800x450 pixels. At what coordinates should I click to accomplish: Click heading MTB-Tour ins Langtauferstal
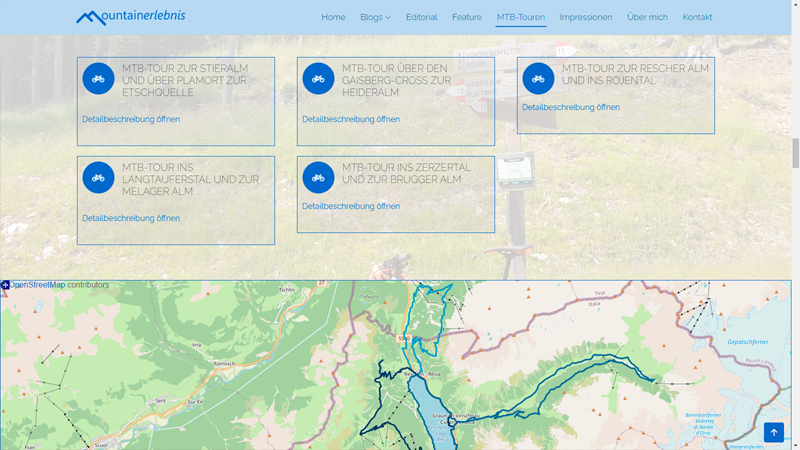190,179
